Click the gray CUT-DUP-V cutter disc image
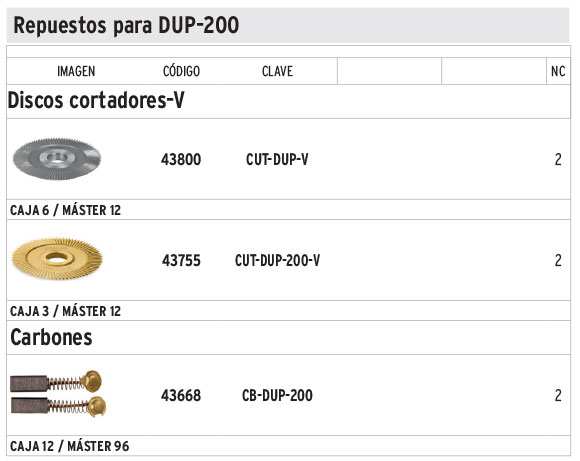The width and height of the screenshot is (580, 461). click(x=57, y=159)
